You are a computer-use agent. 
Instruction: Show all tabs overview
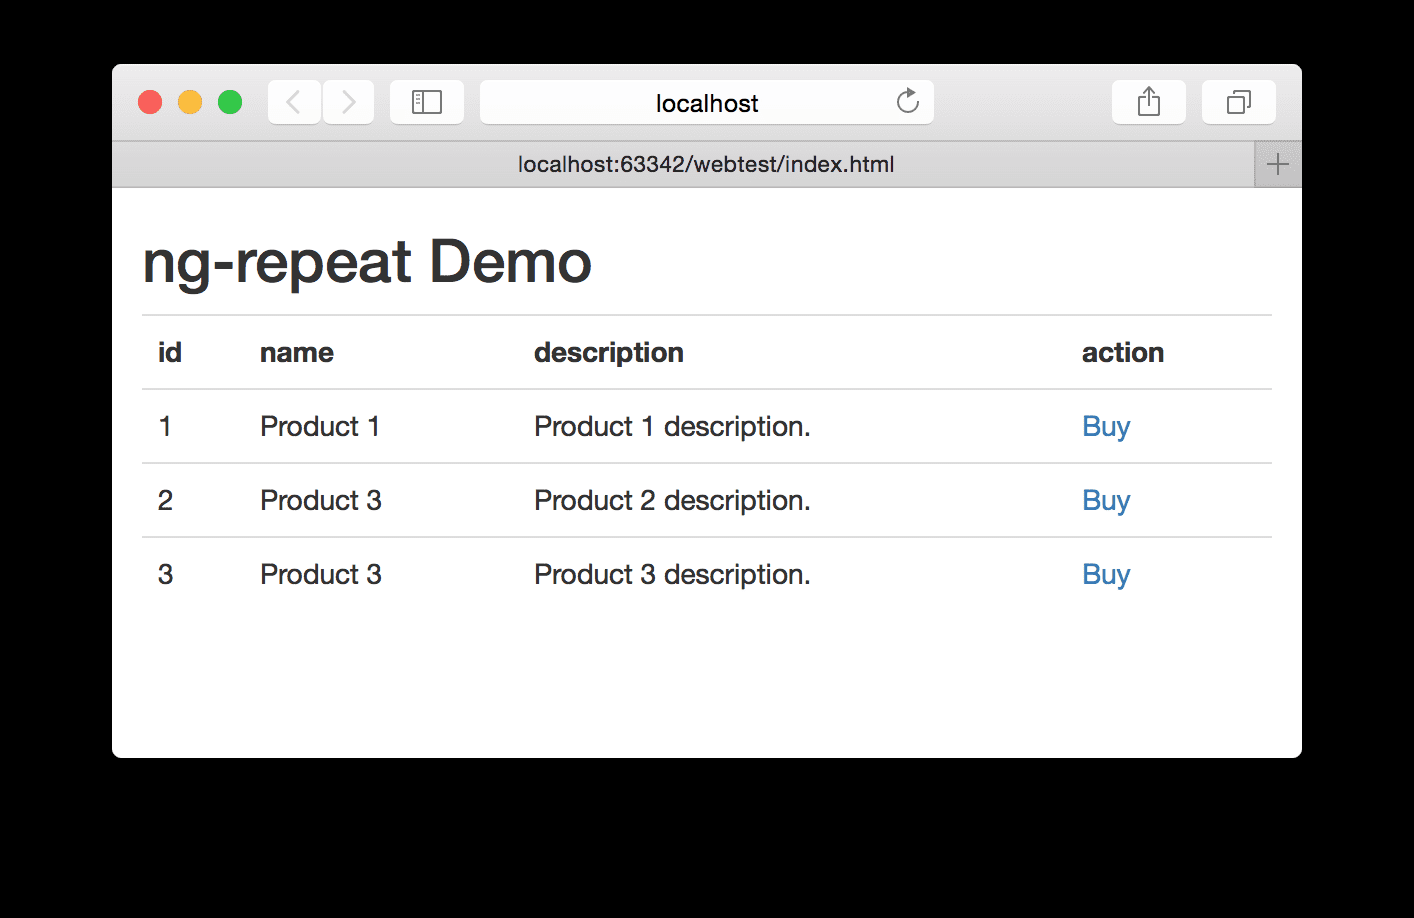(1239, 102)
